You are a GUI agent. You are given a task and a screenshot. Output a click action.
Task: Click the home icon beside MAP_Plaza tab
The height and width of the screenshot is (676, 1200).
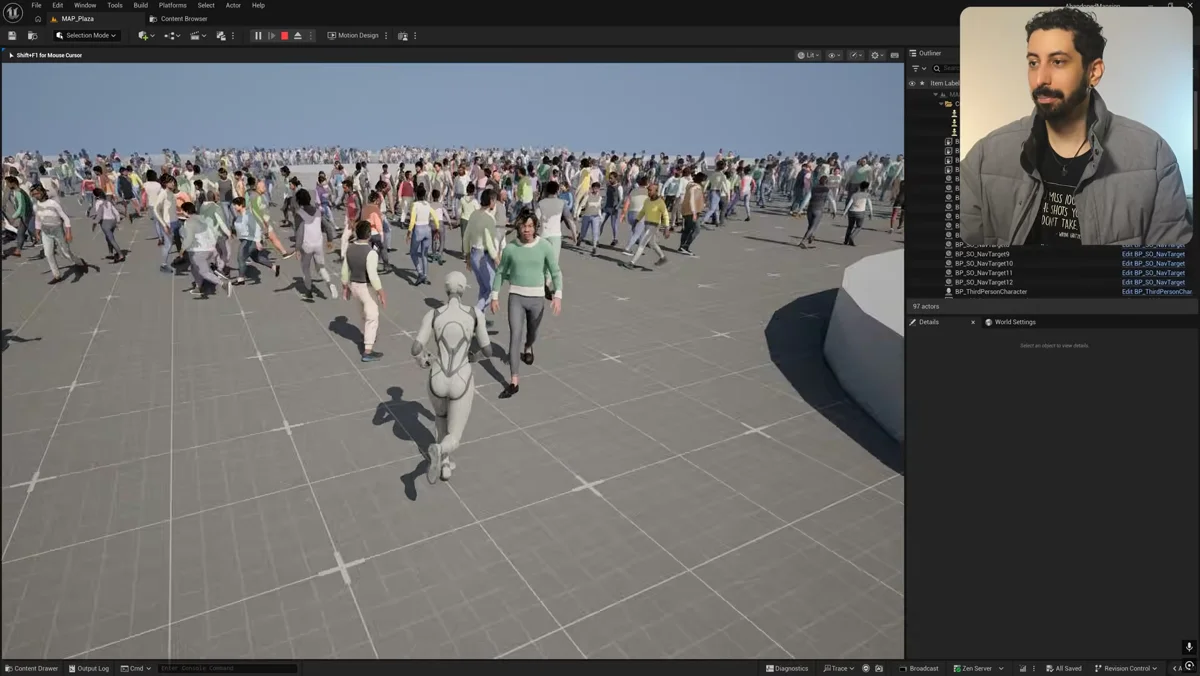click(38, 19)
